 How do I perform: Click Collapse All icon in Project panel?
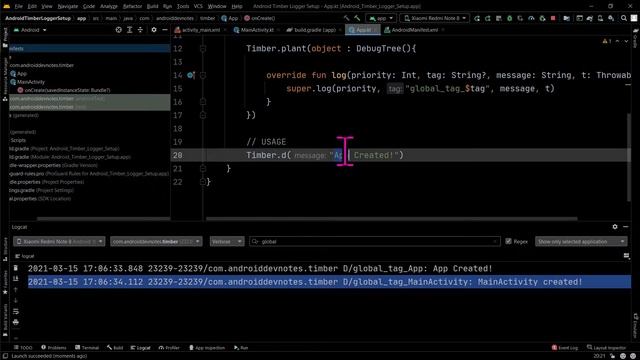(140, 30)
